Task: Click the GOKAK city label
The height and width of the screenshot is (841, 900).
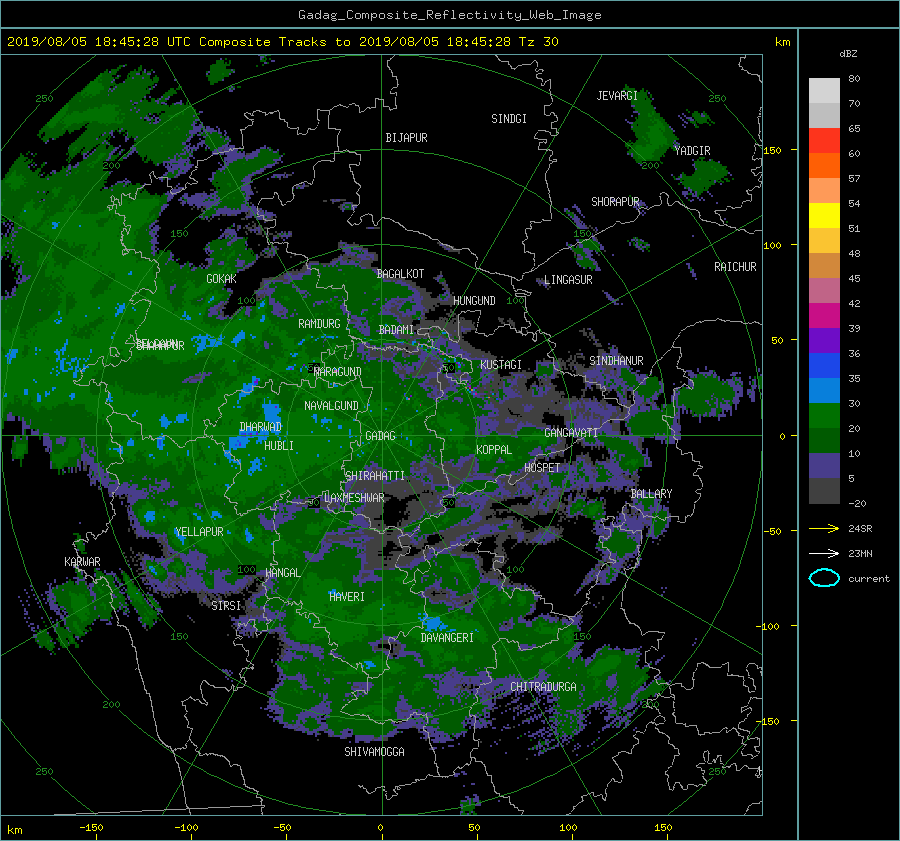Action: (x=222, y=279)
